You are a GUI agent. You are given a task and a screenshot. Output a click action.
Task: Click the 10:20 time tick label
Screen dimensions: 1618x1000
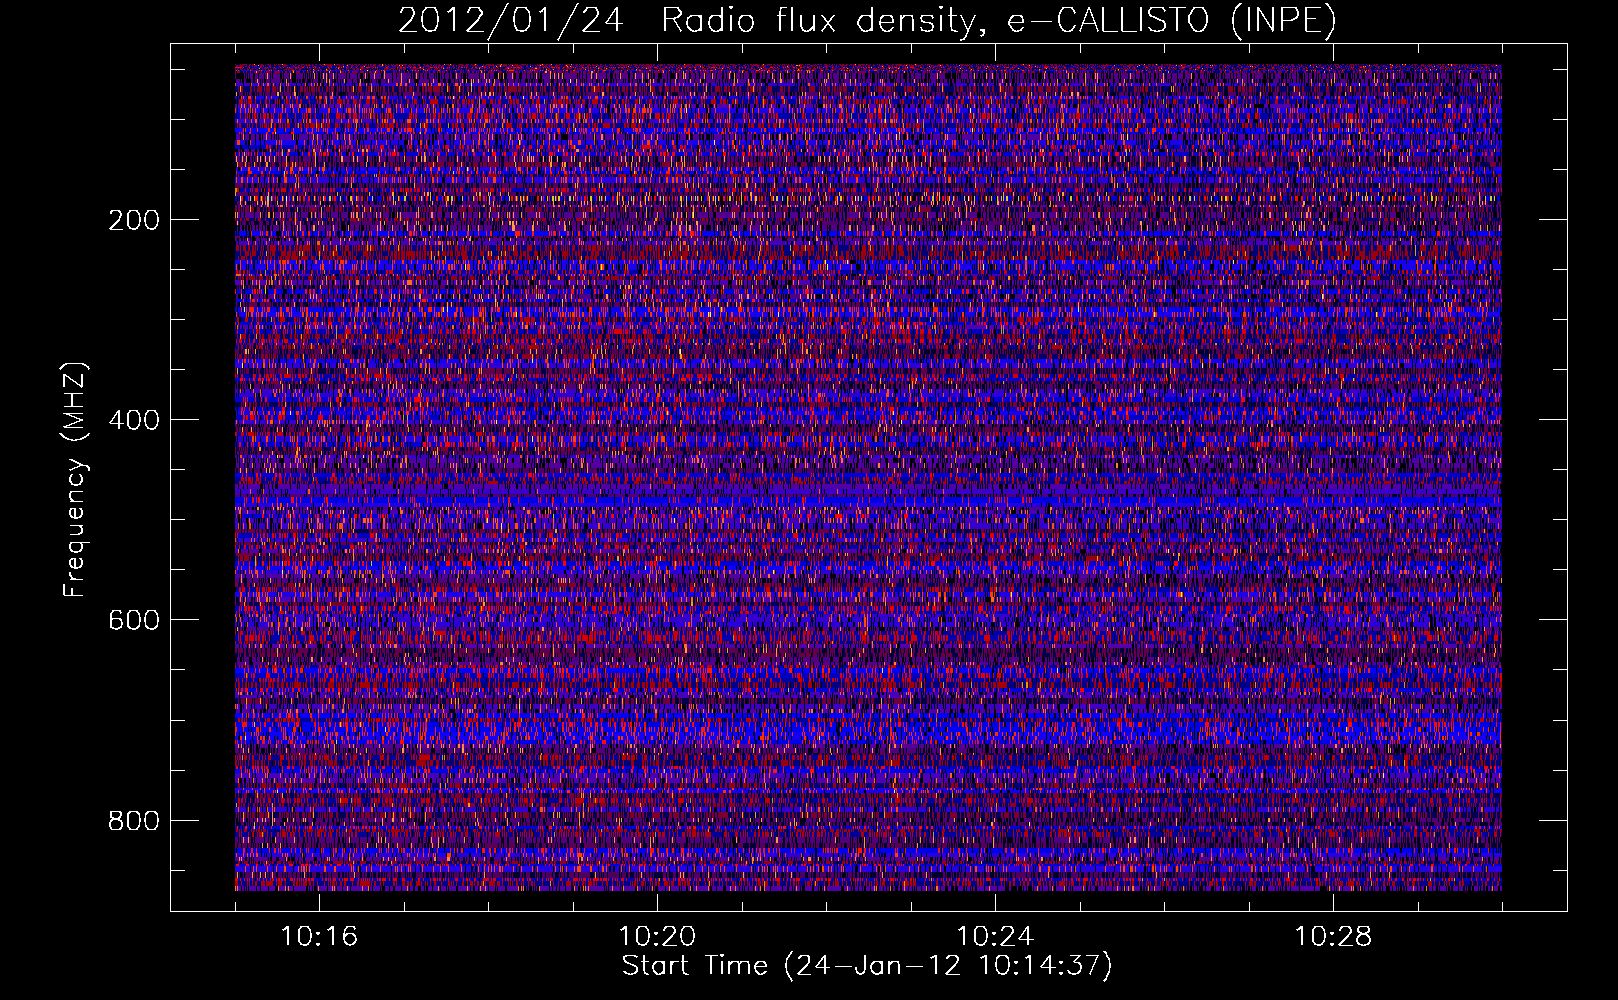pyautogui.click(x=657, y=937)
